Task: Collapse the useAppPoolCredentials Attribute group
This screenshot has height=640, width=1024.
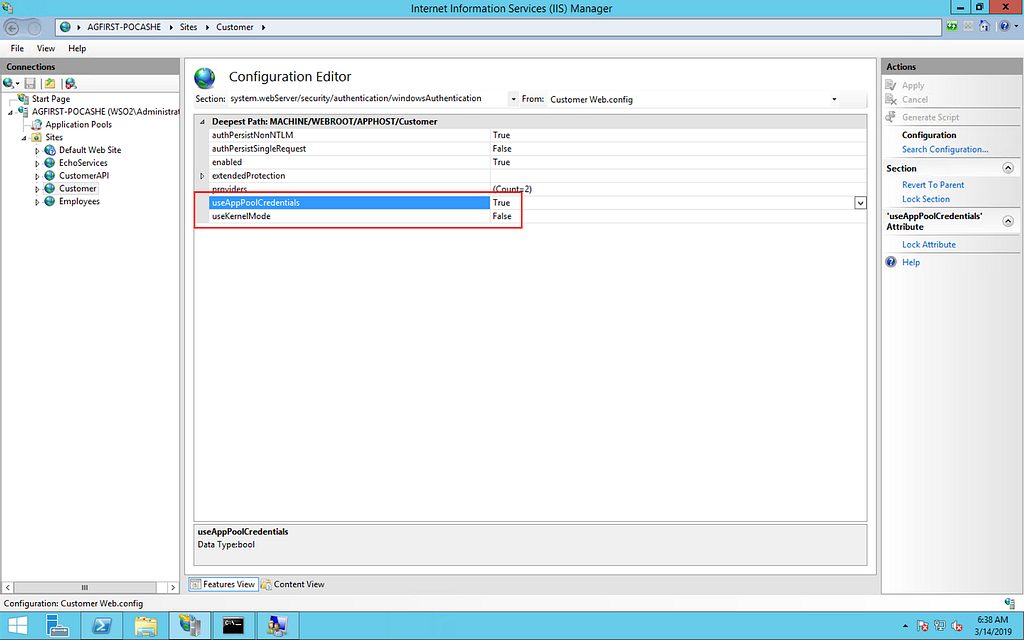Action: point(1008,221)
